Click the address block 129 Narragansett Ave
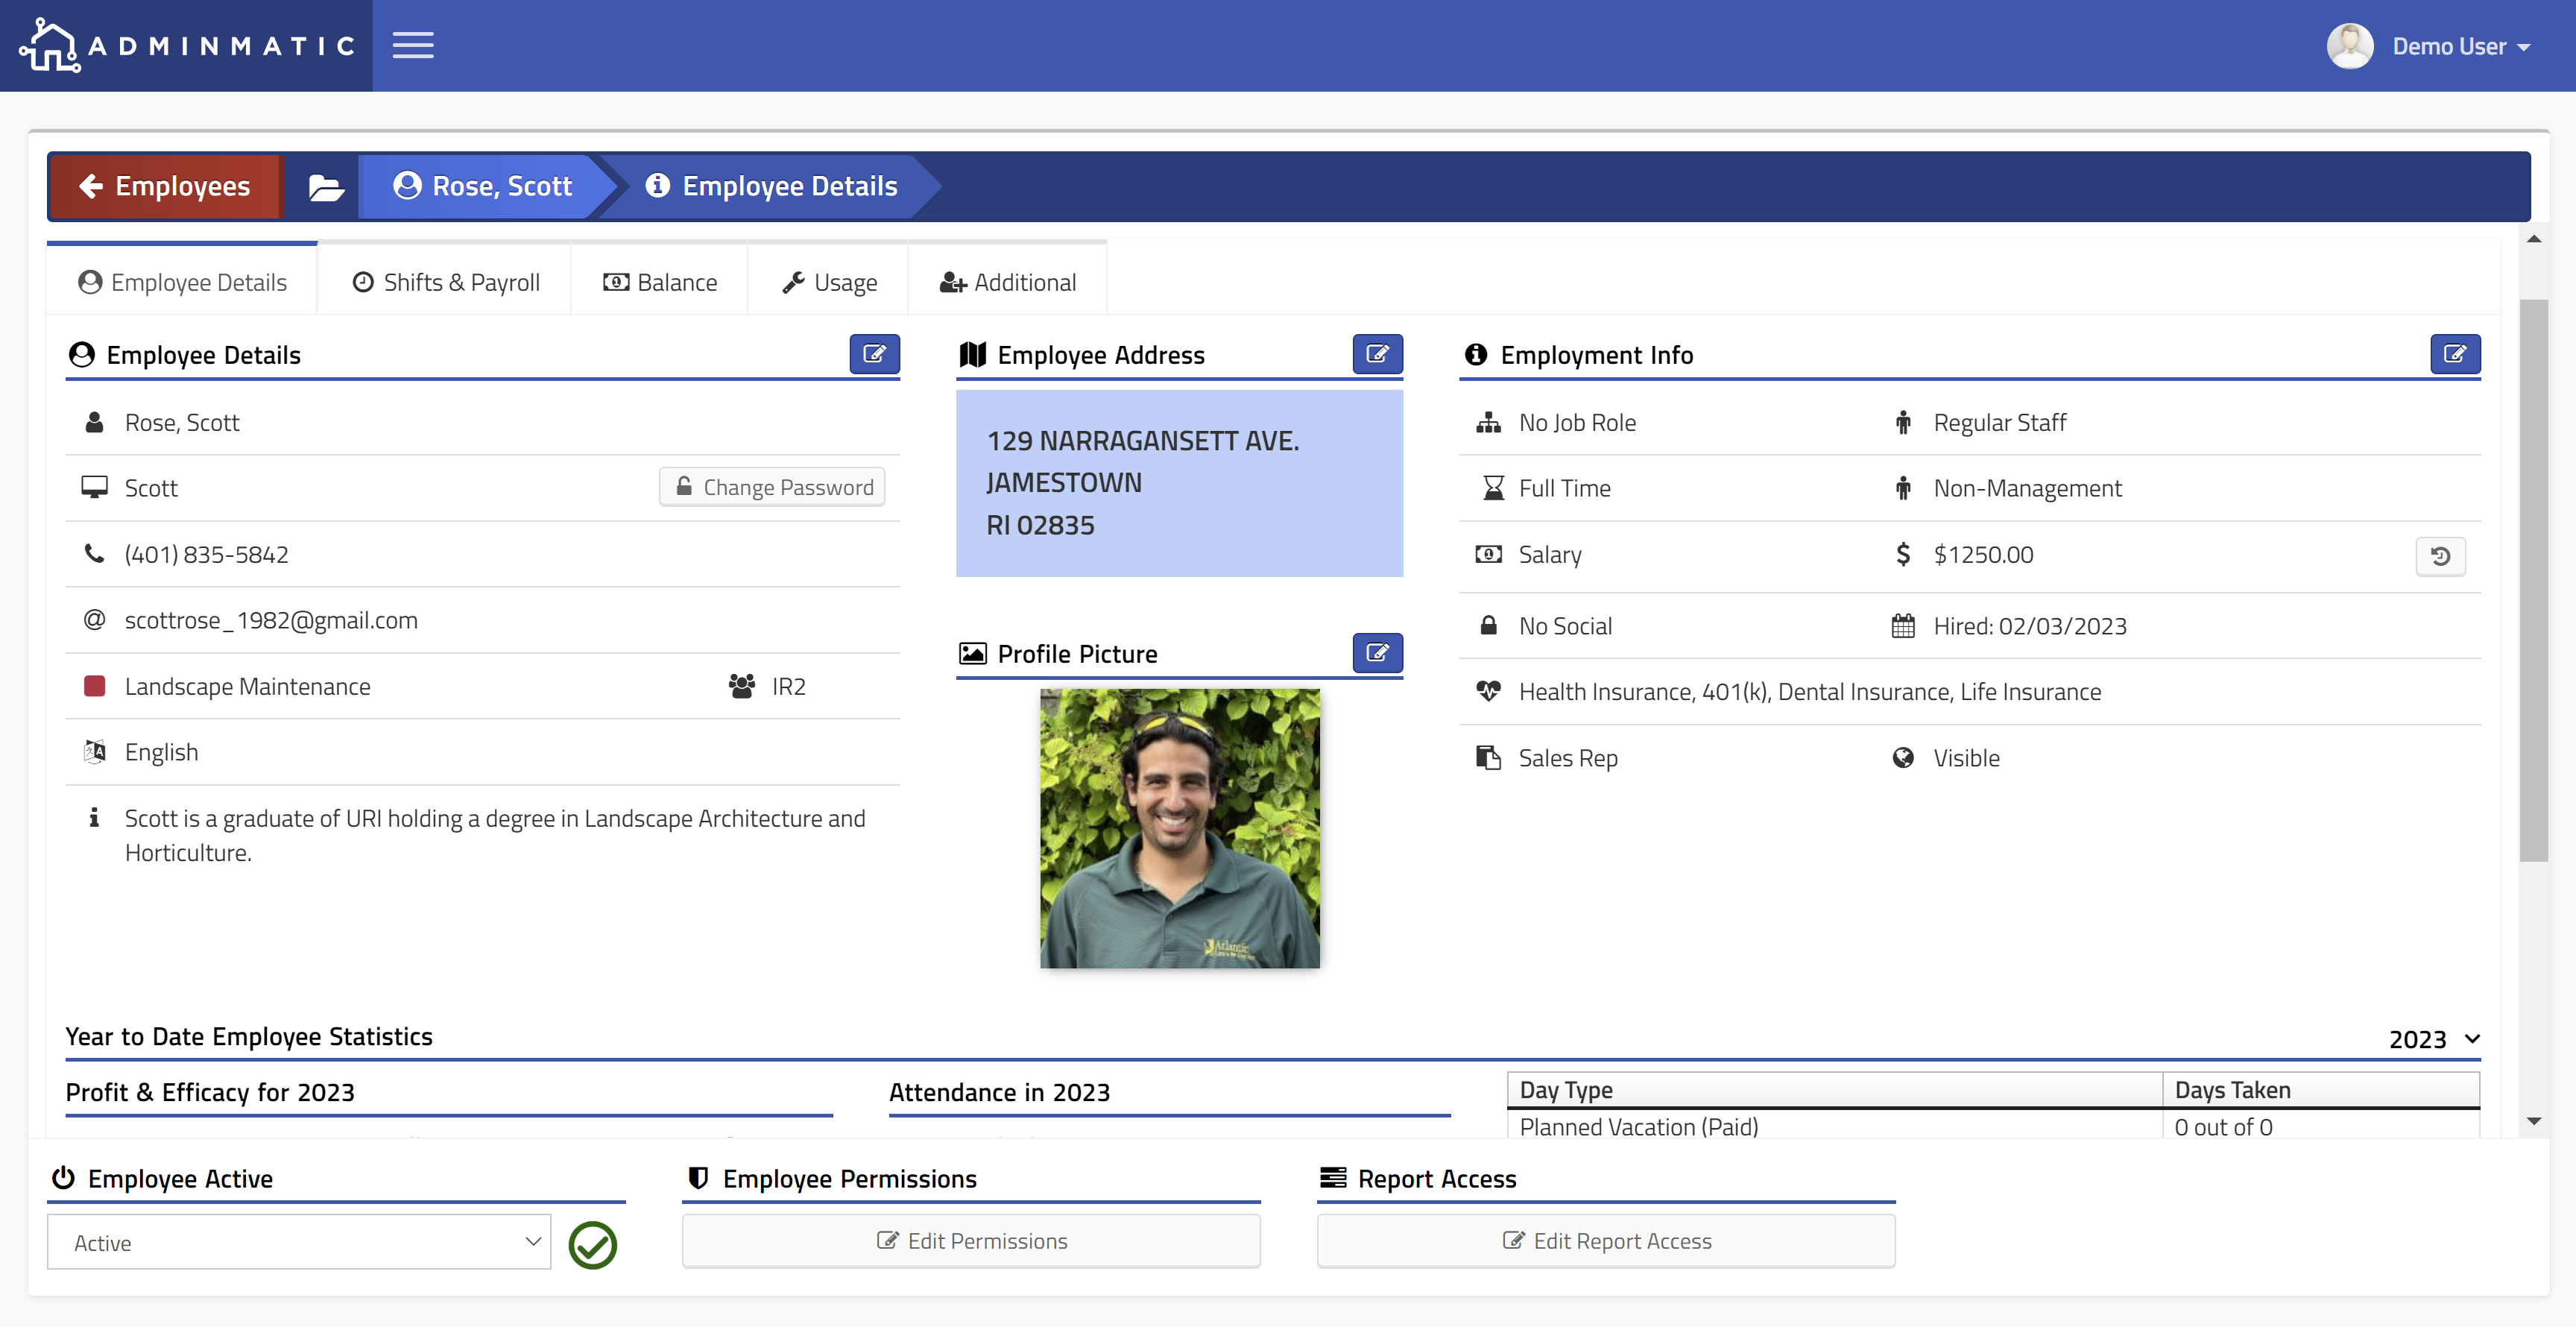This screenshot has width=2576, height=1327. tap(1179, 483)
